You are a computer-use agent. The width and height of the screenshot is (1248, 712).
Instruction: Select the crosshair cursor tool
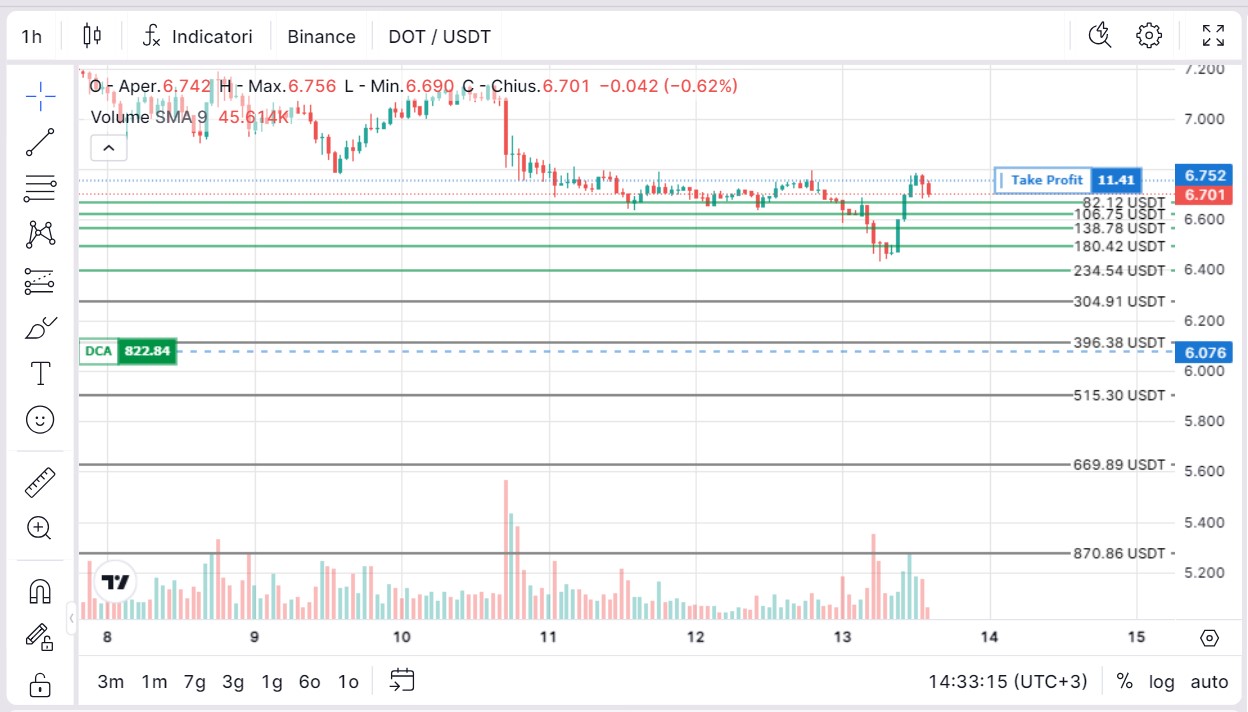[40, 96]
